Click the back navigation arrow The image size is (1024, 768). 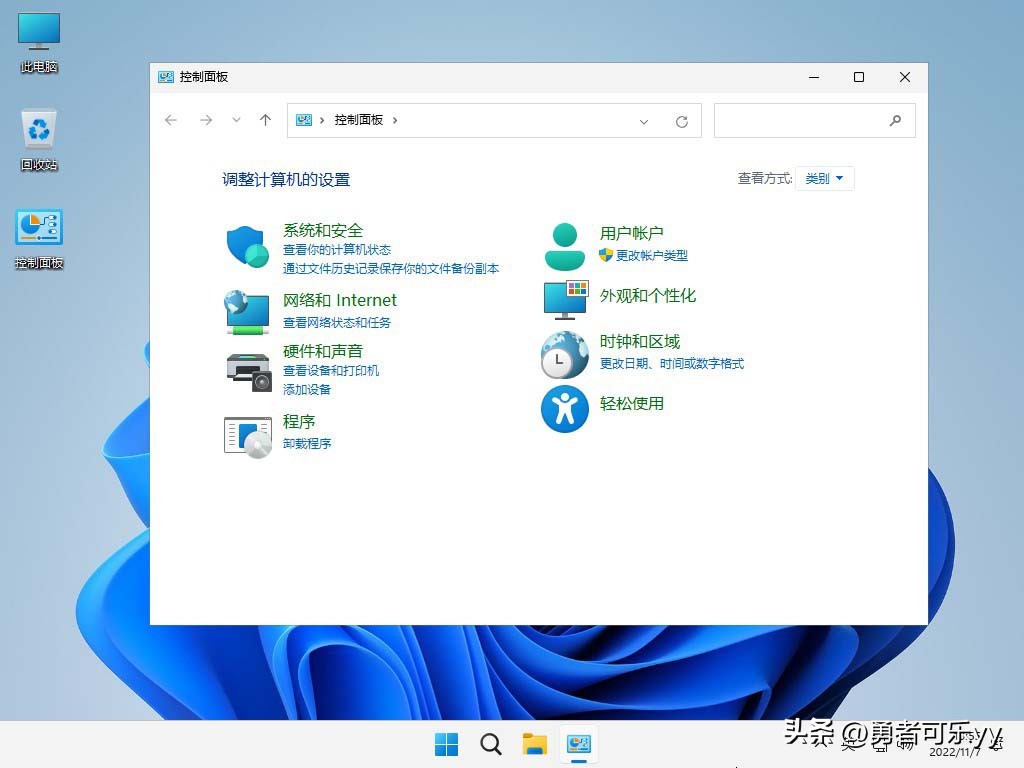pyautogui.click(x=170, y=119)
